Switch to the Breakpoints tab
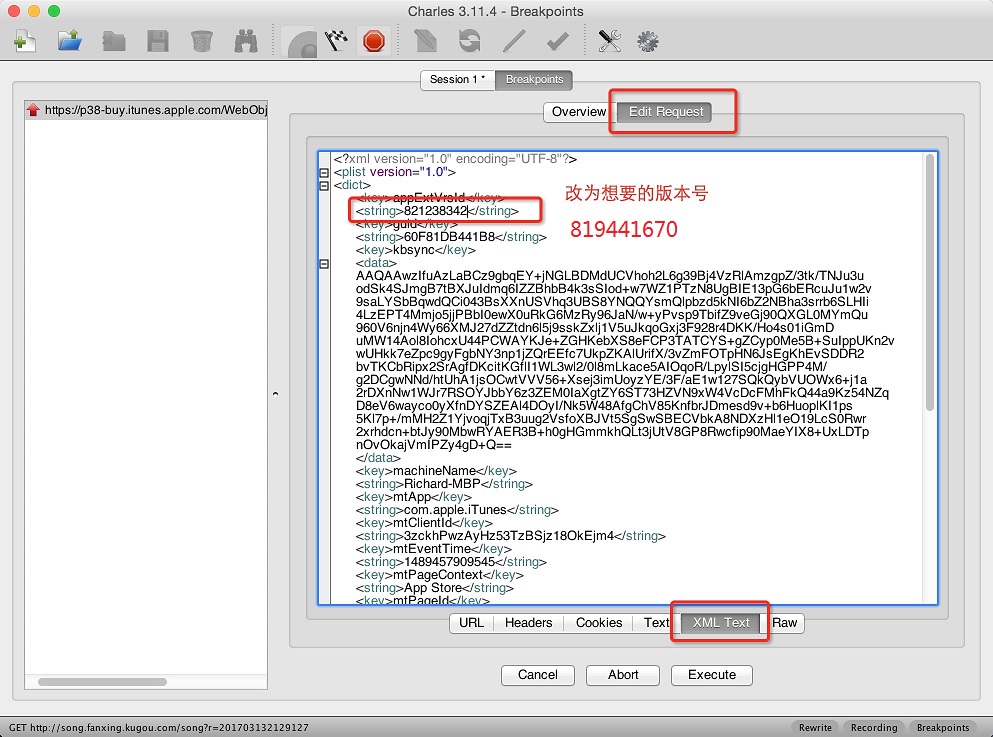993x737 pixels. click(534, 80)
